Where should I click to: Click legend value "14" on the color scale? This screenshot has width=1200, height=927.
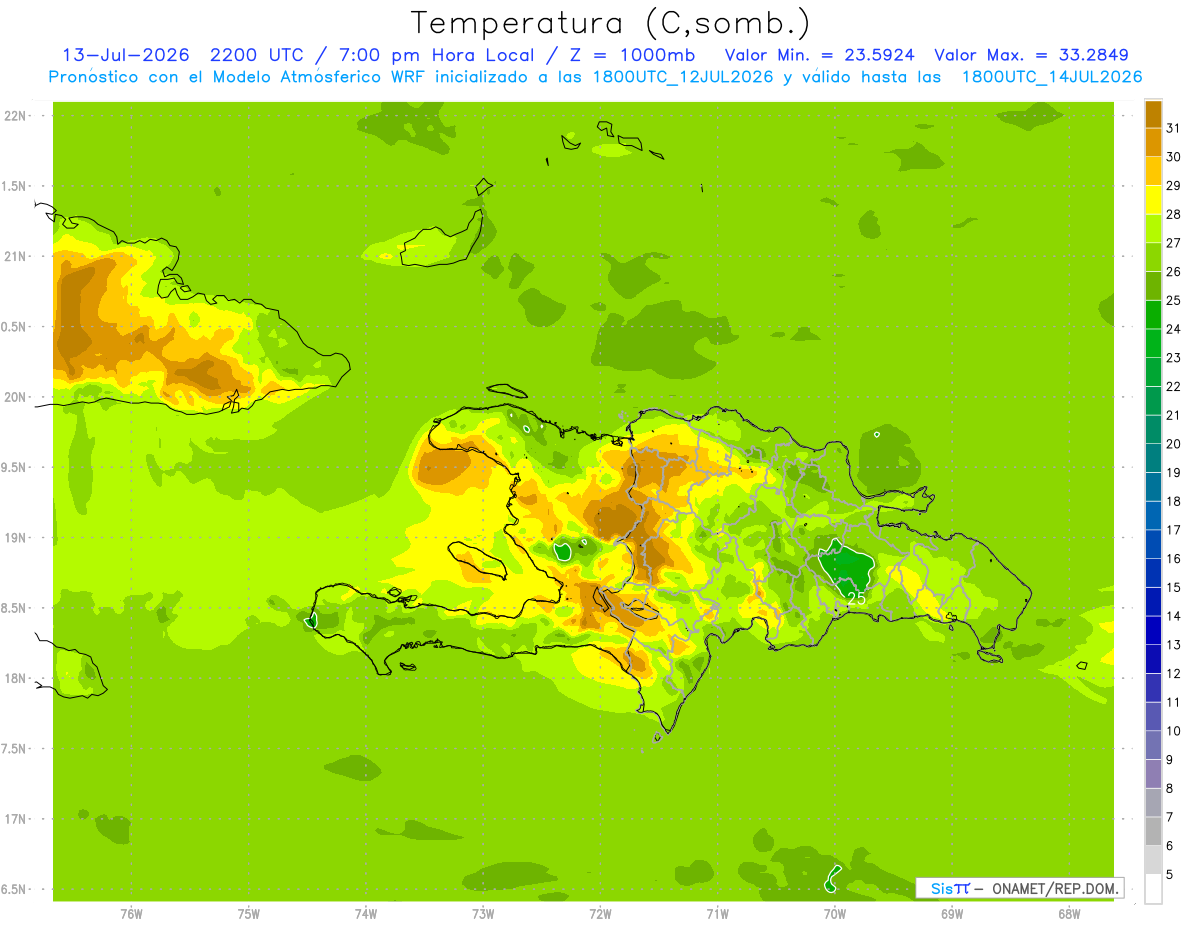coord(1174,616)
